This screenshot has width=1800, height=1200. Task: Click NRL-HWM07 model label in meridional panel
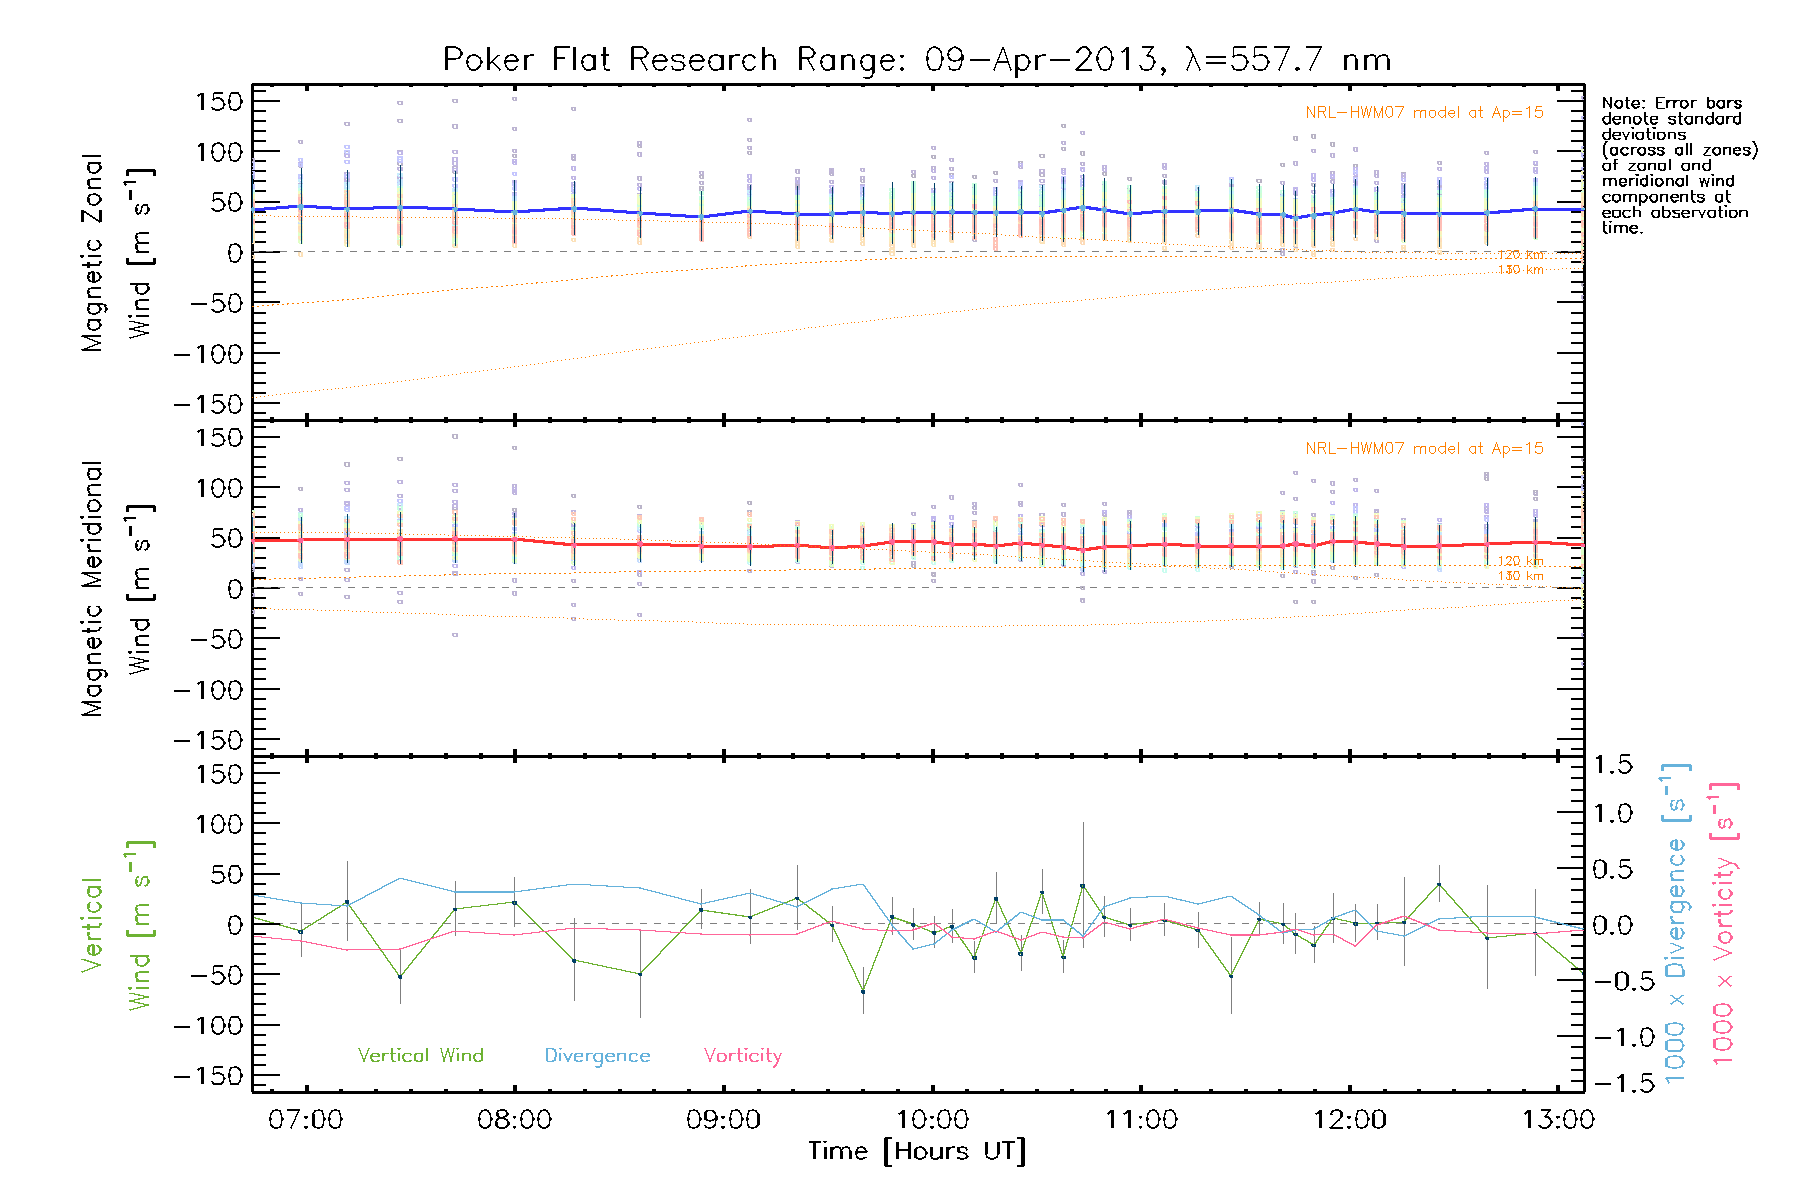pyautogui.click(x=1424, y=449)
